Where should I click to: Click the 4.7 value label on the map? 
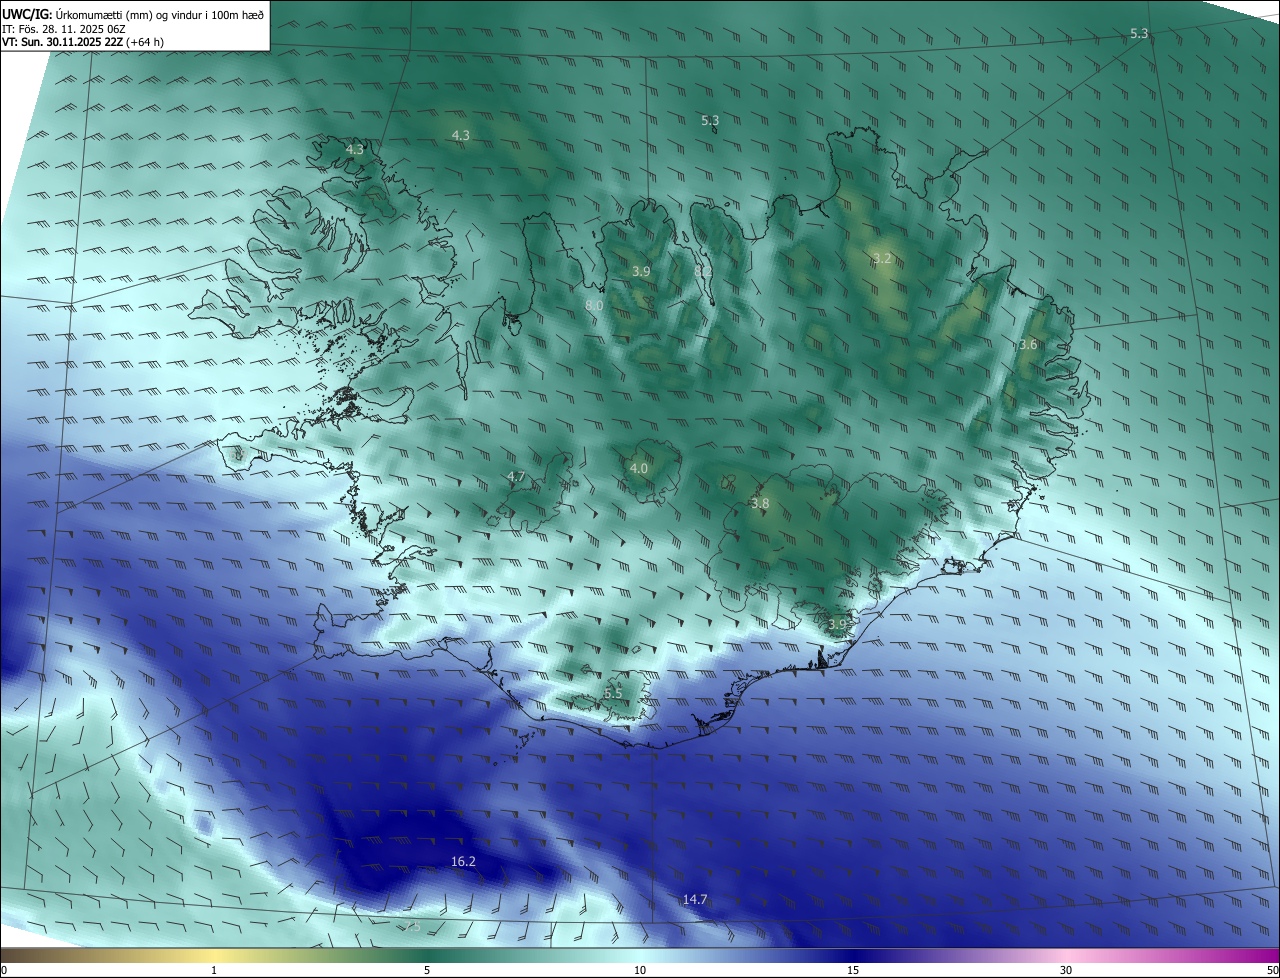pos(516,477)
